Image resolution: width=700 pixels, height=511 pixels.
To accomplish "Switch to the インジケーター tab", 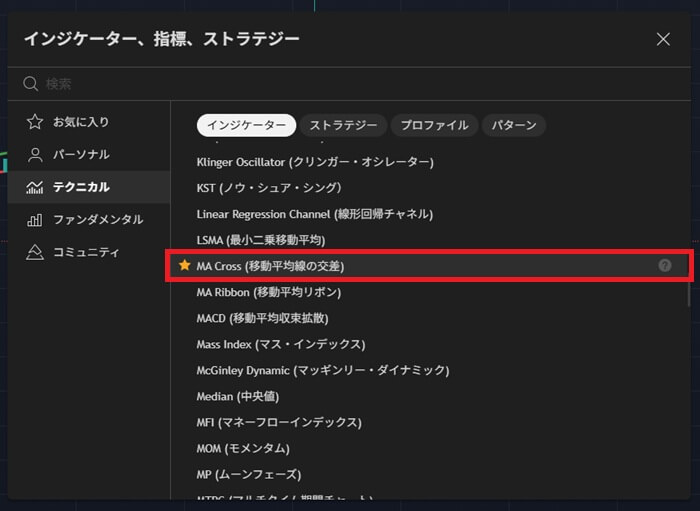I will (x=246, y=125).
